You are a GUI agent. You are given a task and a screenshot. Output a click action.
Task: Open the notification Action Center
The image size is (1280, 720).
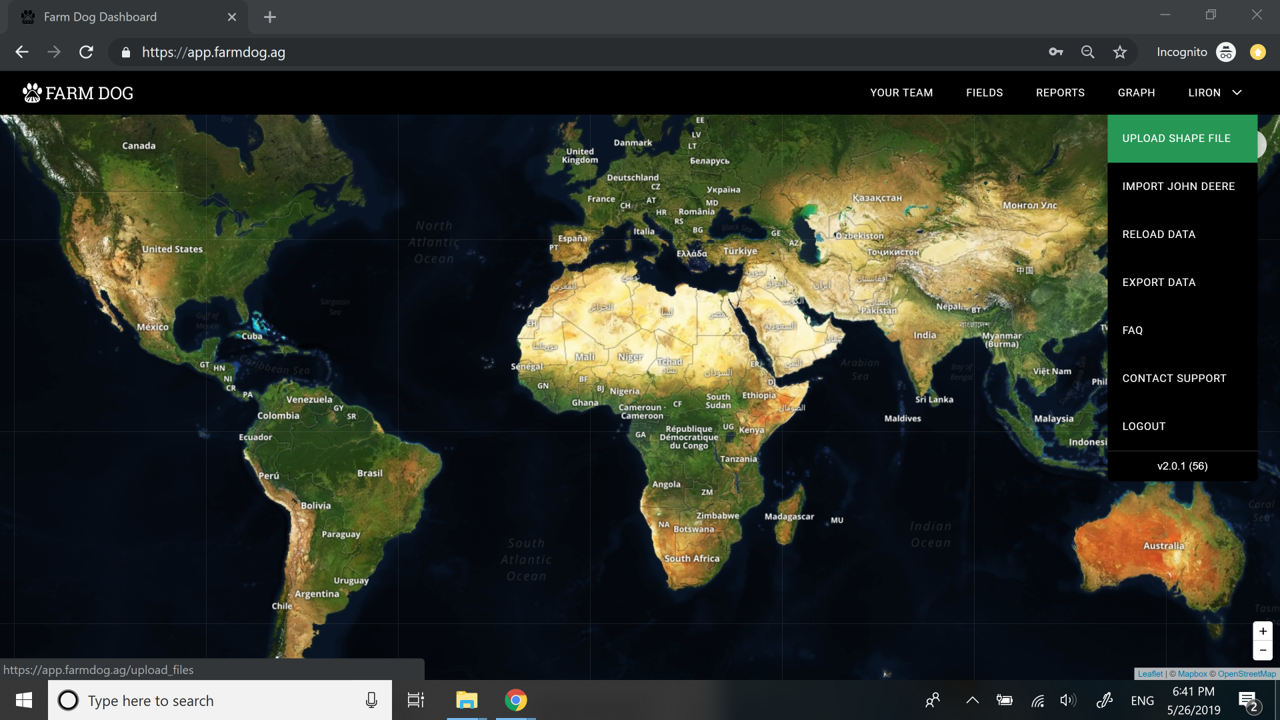(1248, 701)
